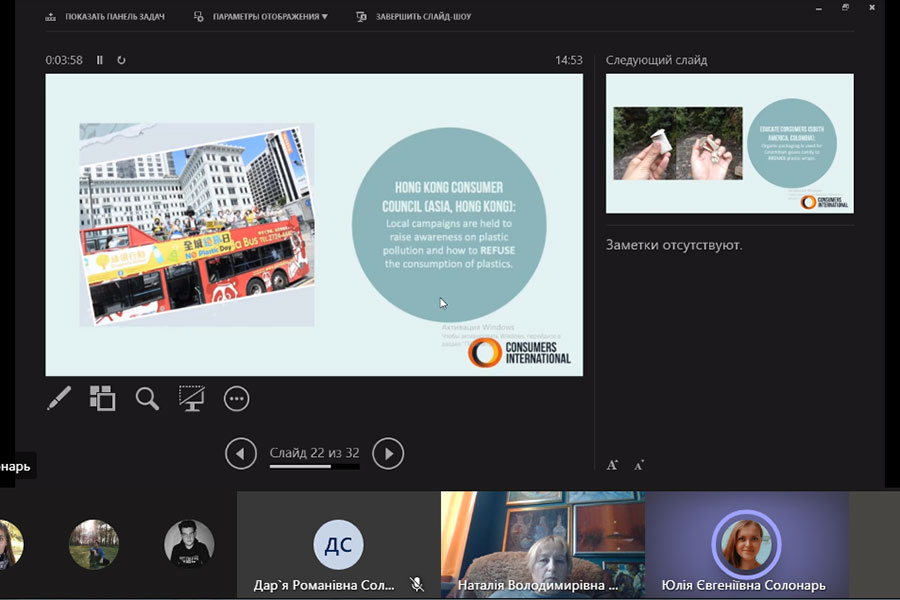Click the ДС initials avatar
This screenshot has height=600, width=900.
point(338,545)
